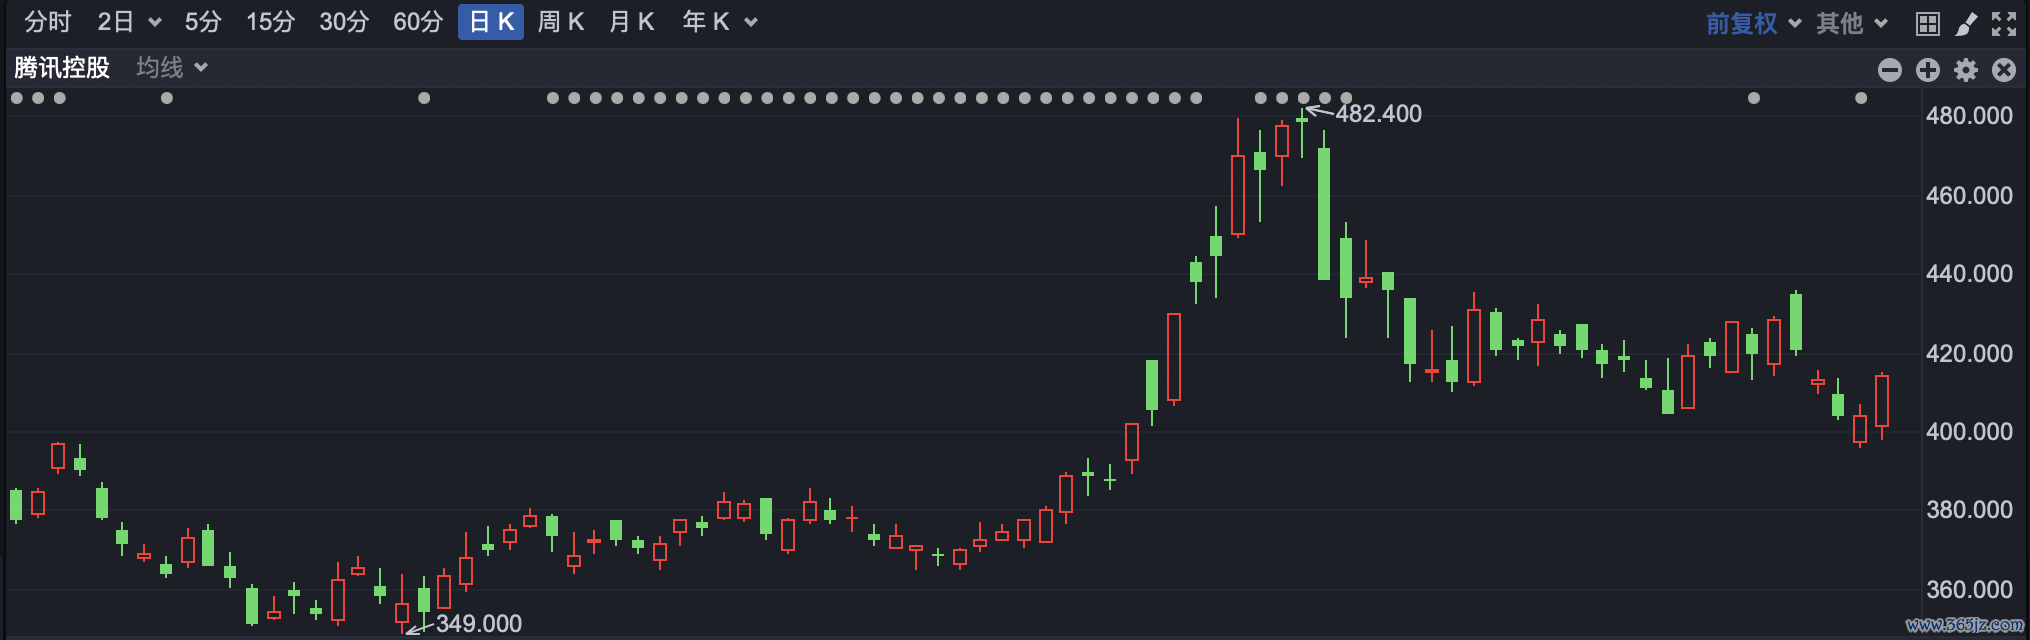Open the multi-chart grid layout icon
This screenshot has height=640, width=2030.
(1928, 24)
